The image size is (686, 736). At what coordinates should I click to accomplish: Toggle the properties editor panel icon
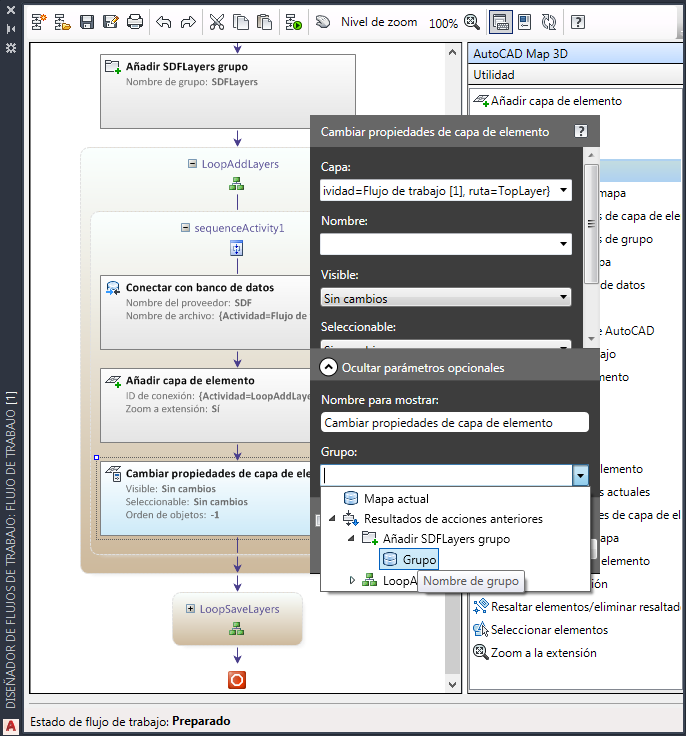(x=524, y=22)
